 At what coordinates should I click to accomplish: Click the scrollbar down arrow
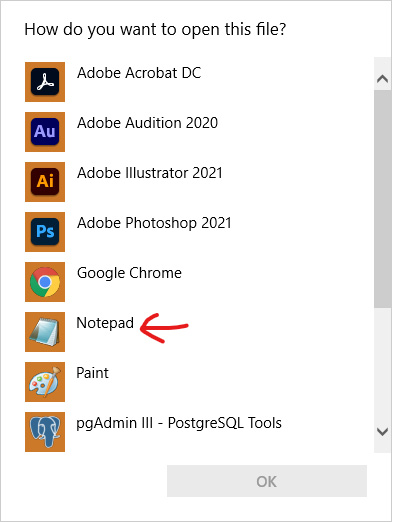[382, 432]
